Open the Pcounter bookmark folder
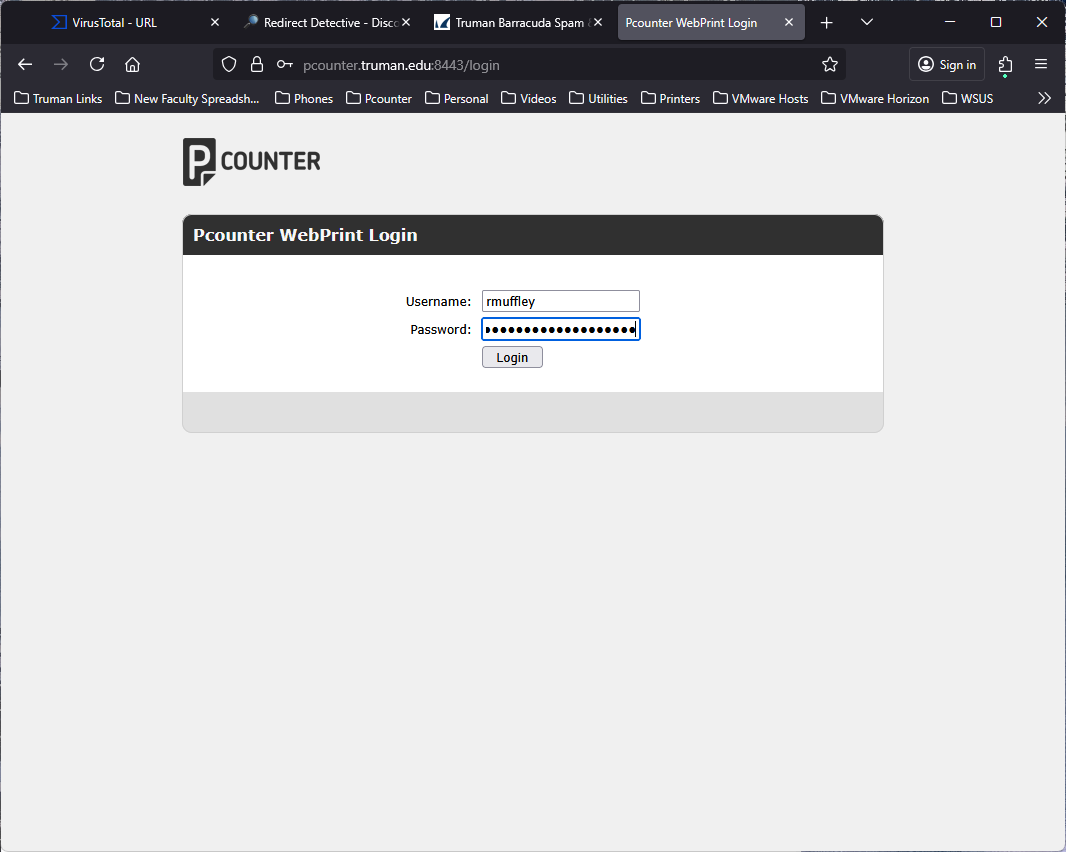The height and width of the screenshot is (852, 1066). click(379, 99)
